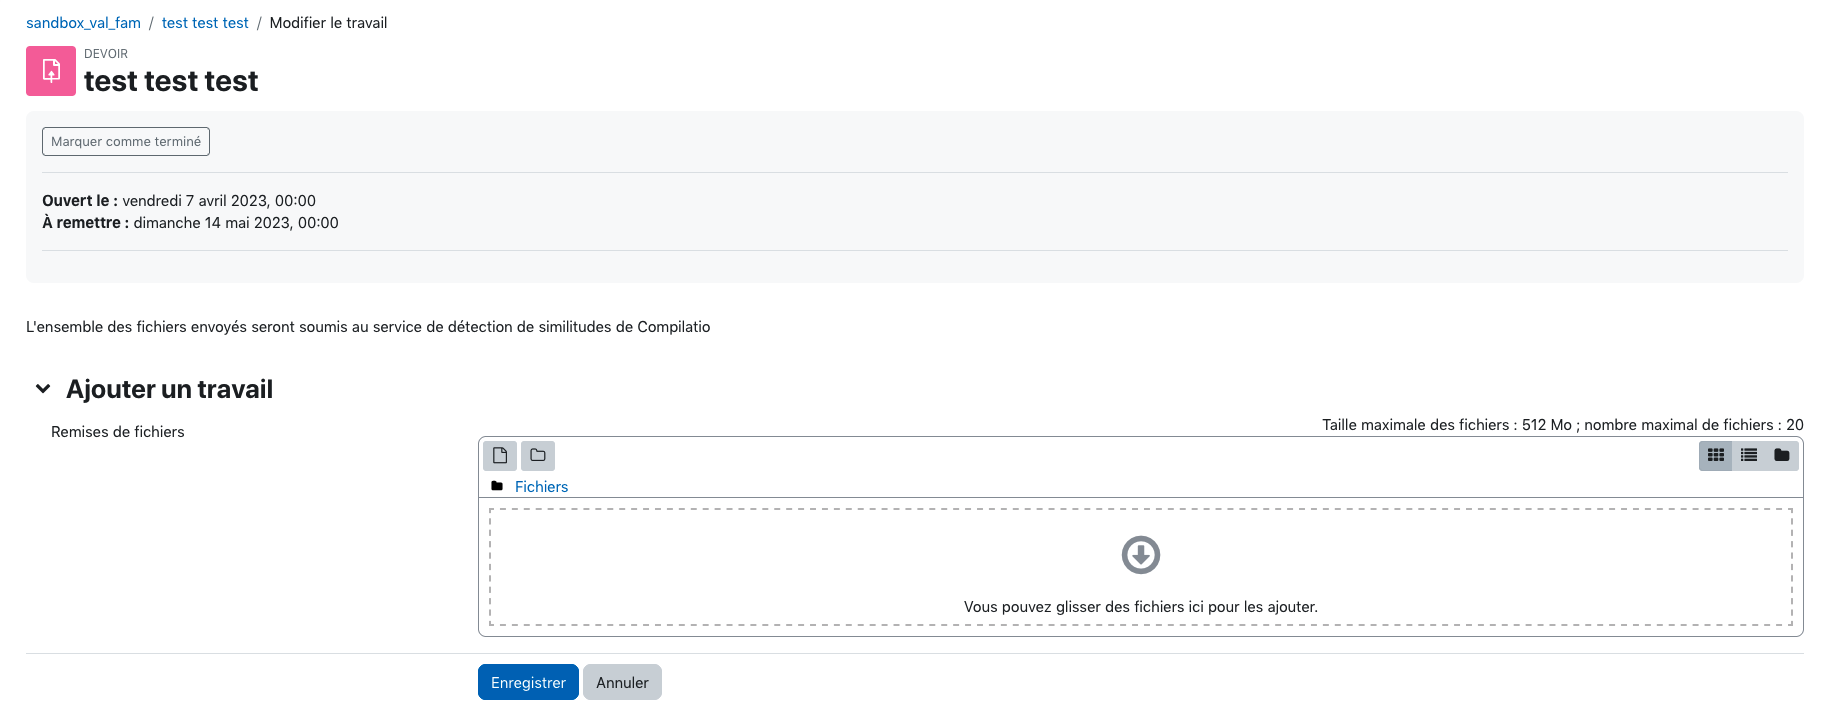Viewport: 1837px width, 717px height.
Task: Click the Remises de fichiers label
Action: point(118,432)
